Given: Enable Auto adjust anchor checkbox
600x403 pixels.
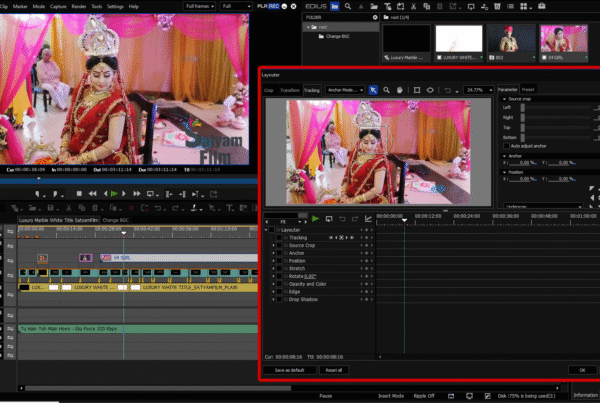Looking at the screenshot, I should [506, 146].
